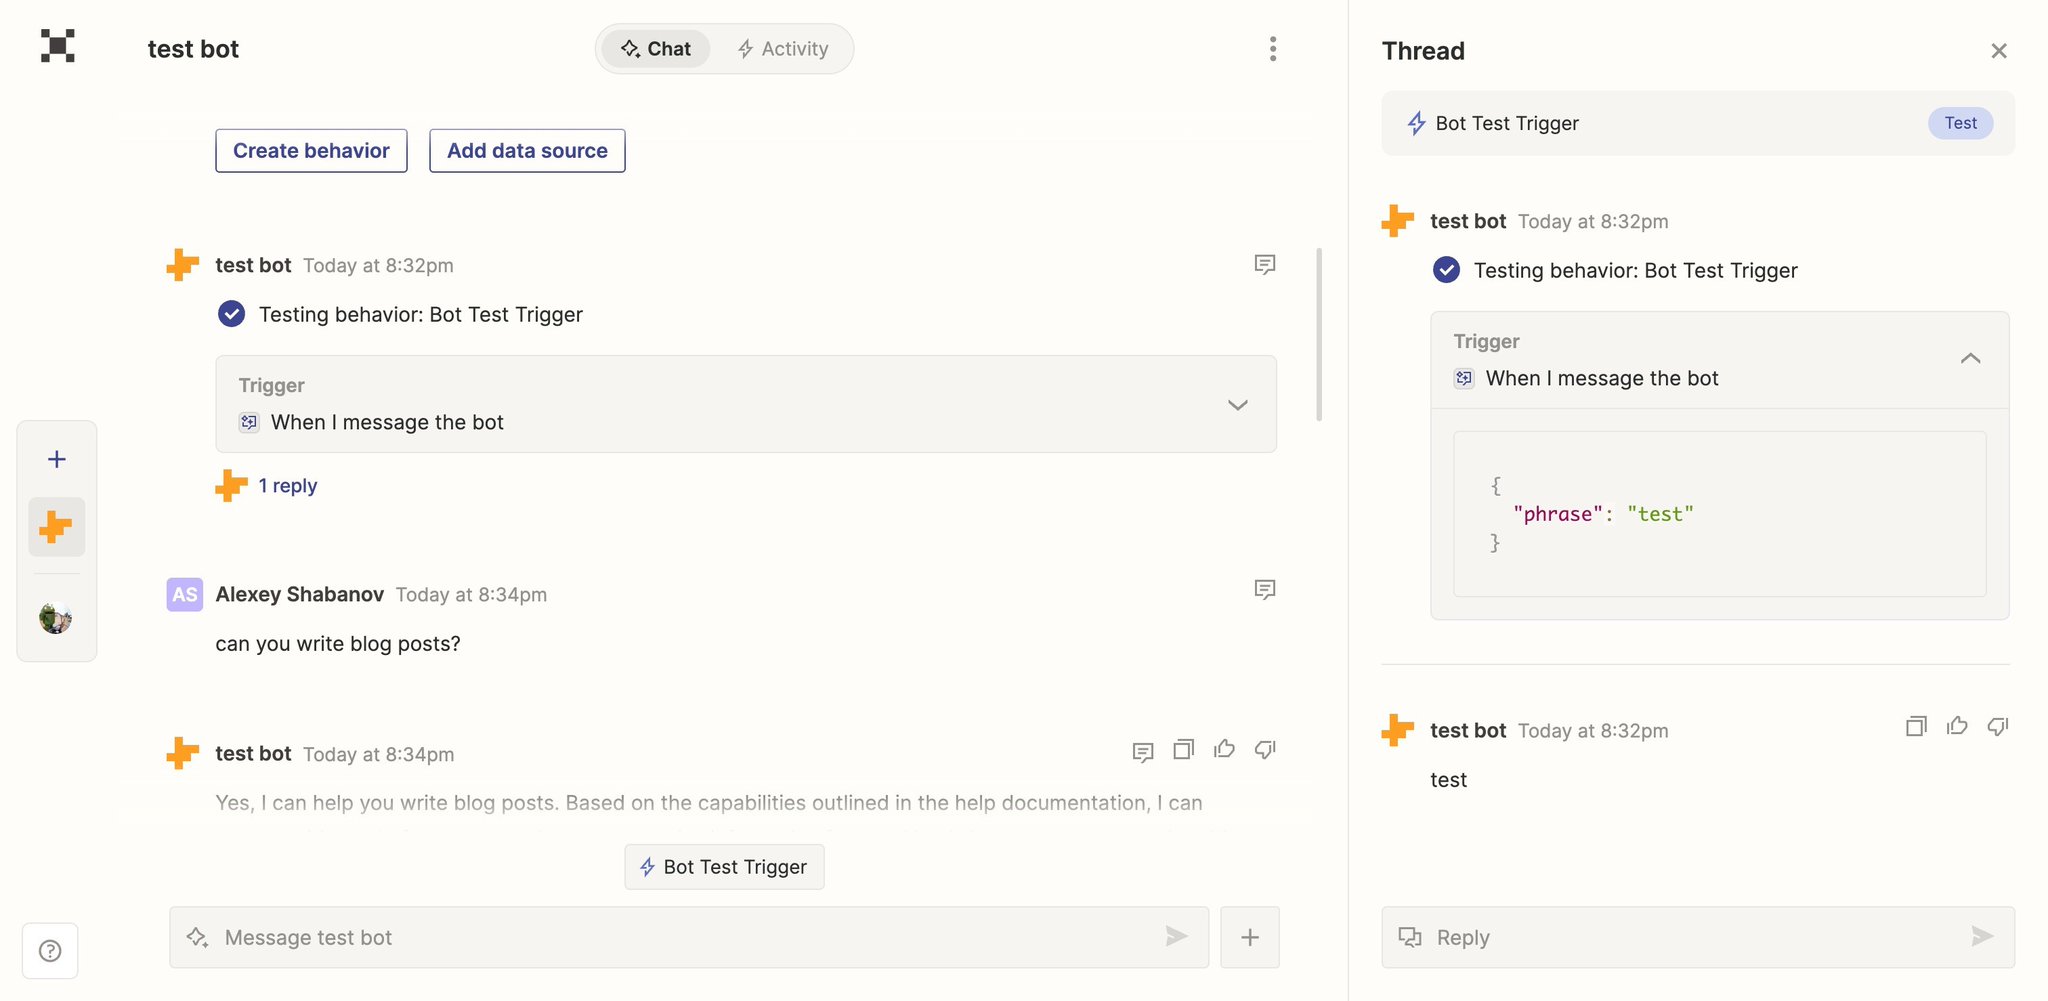The image size is (2048, 1001).
Task: Copy the 8:34pm test bot message
Action: (1183, 749)
